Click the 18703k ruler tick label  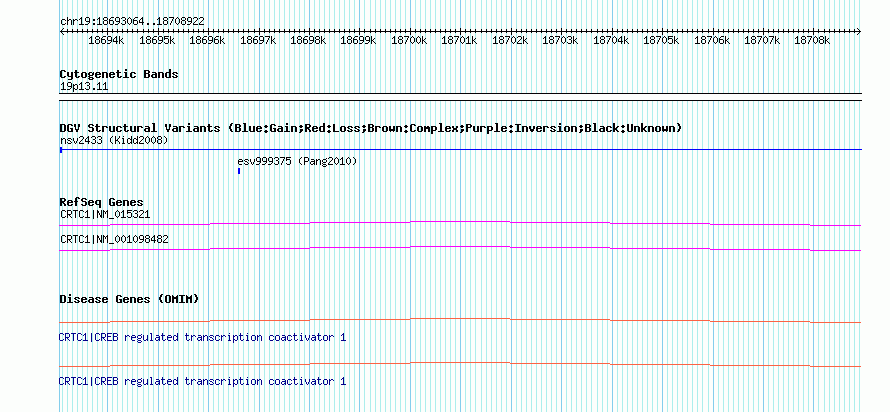tap(560, 41)
